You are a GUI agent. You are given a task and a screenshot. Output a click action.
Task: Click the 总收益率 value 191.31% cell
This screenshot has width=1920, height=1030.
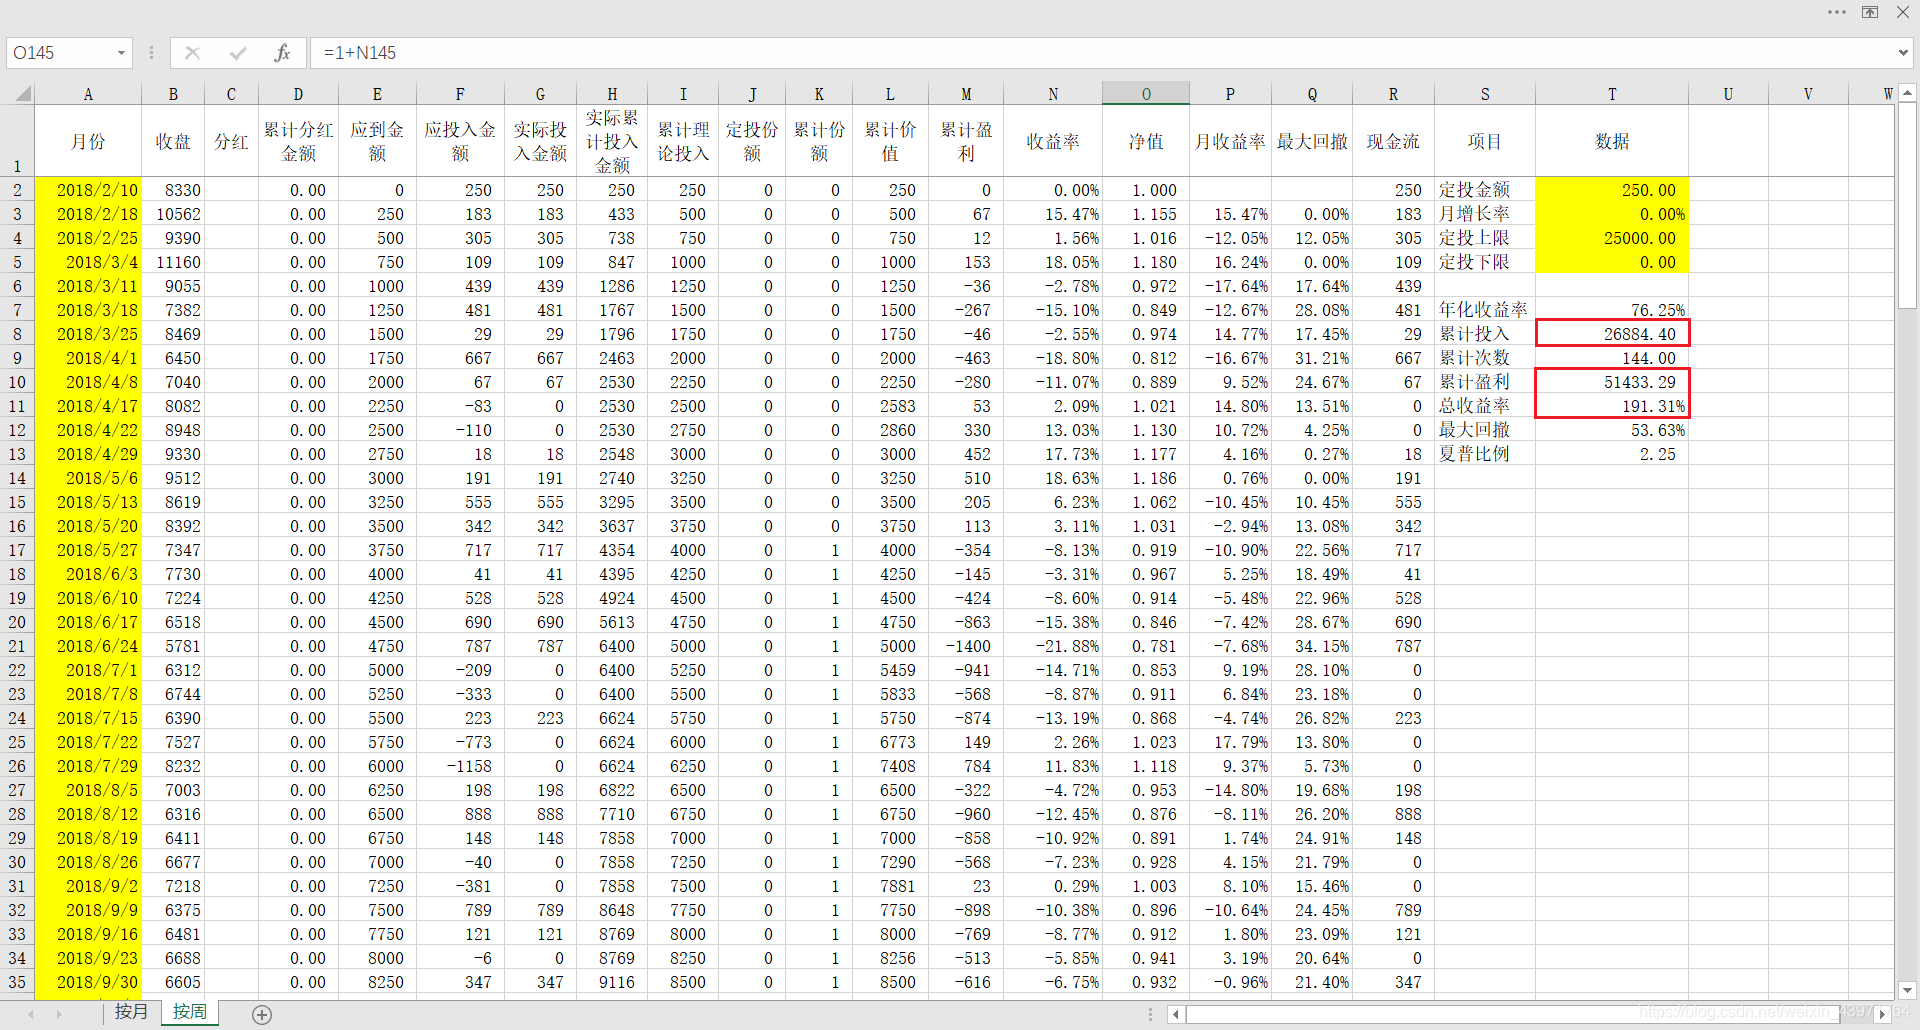tap(1612, 406)
